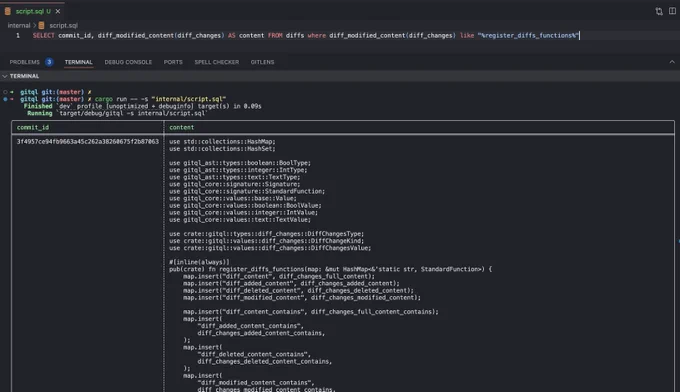The width and height of the screenshot is (680, 392).
Task: Switch to the TERMINAL panel tab
Action: point(78,62)
